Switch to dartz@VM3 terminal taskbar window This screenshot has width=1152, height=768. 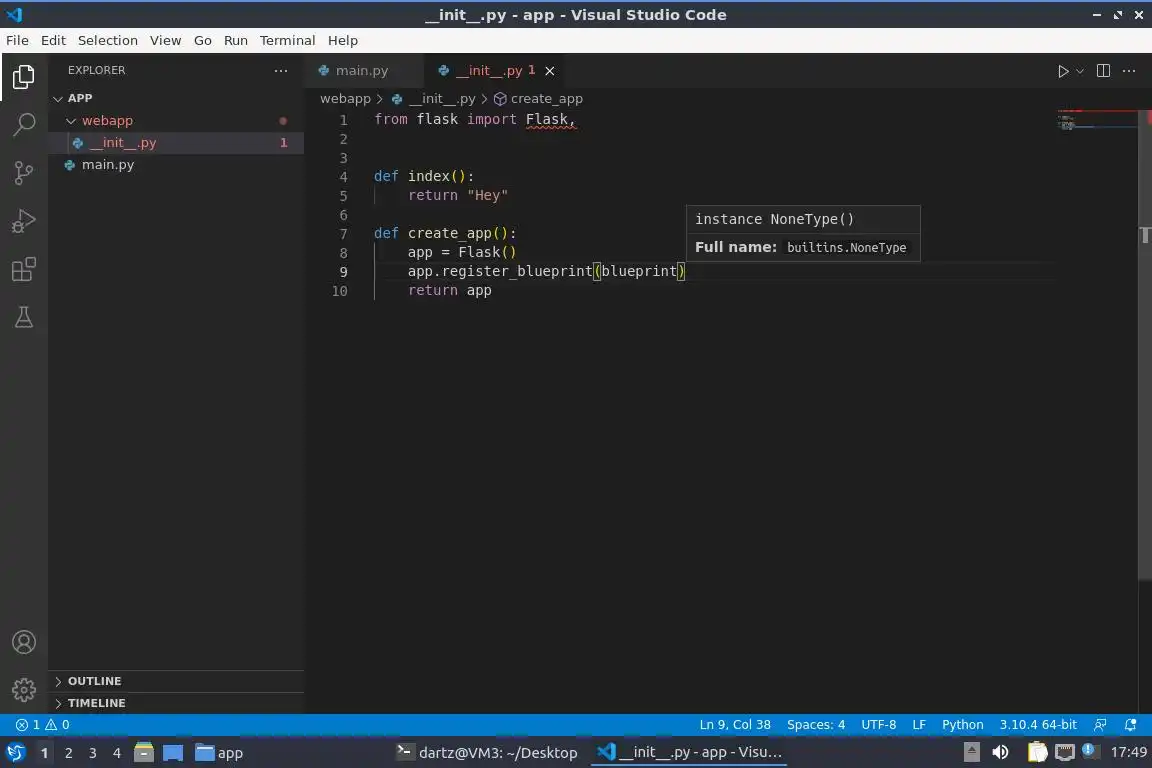(487, 753)
